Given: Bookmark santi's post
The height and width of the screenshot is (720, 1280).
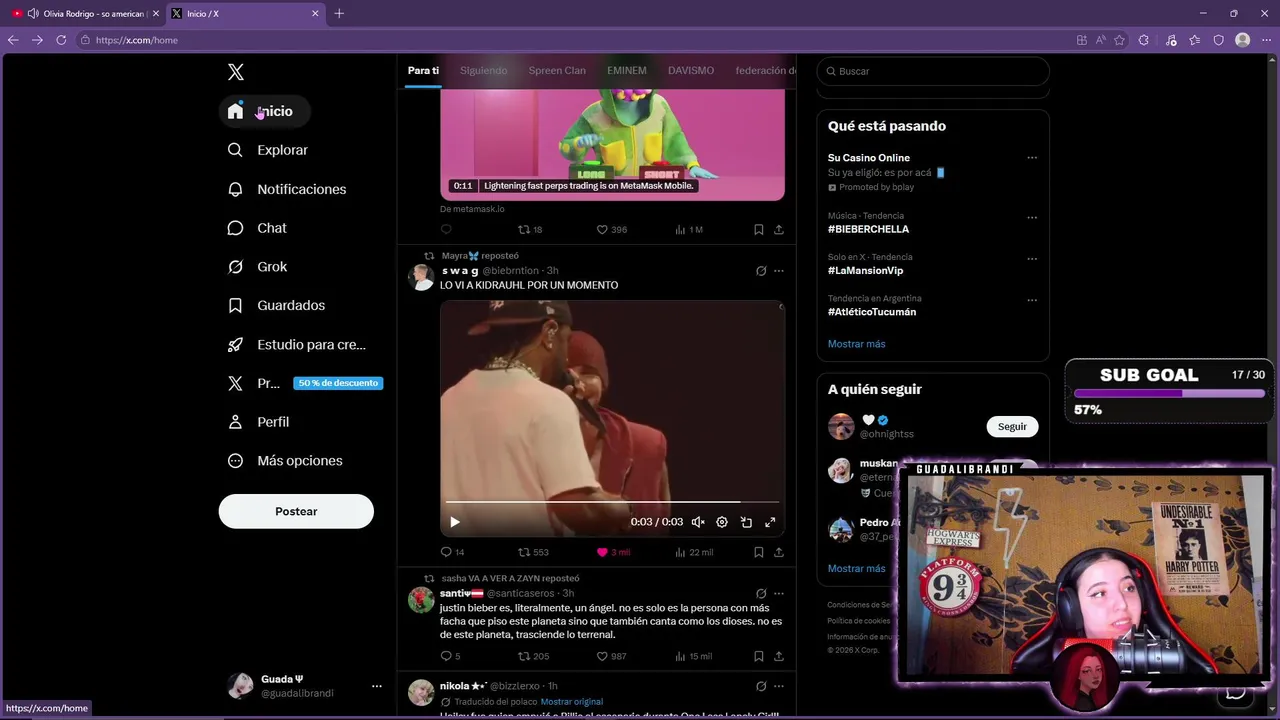Looking at the screenshot, I should 759,656.
